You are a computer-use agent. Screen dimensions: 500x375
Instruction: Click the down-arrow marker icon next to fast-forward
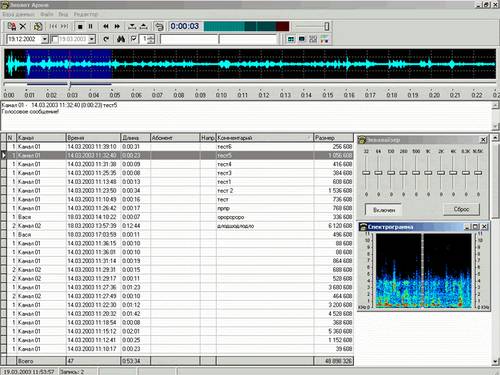(132, 26)
